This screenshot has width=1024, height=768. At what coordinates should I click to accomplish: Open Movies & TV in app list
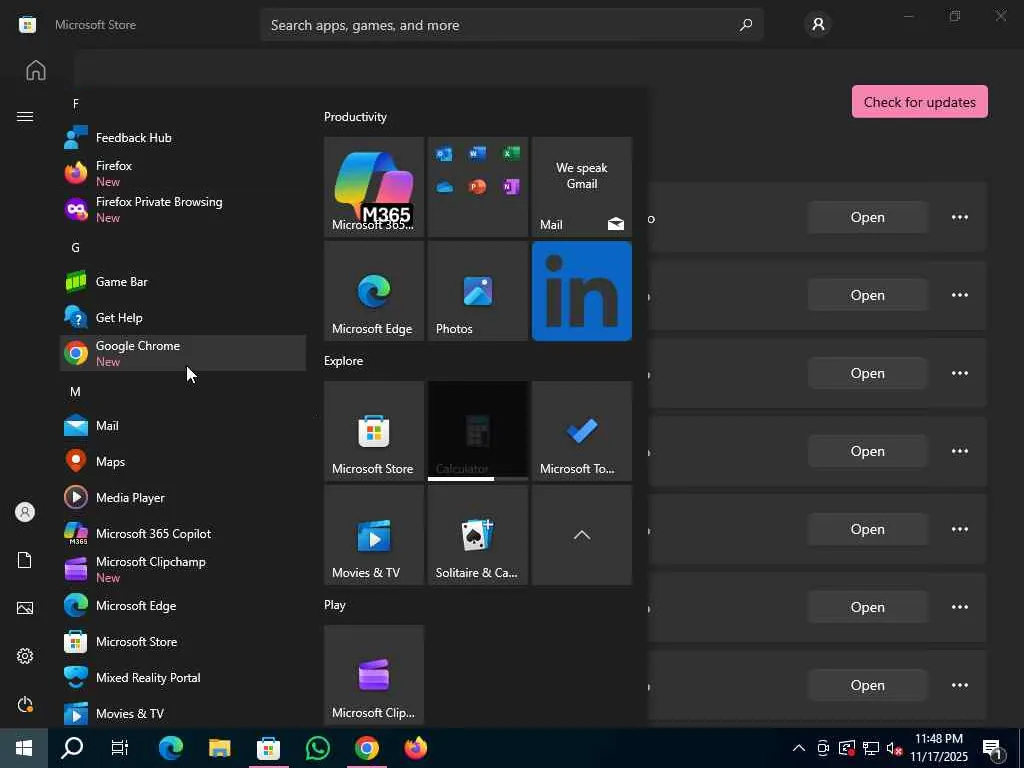point(183,713)
